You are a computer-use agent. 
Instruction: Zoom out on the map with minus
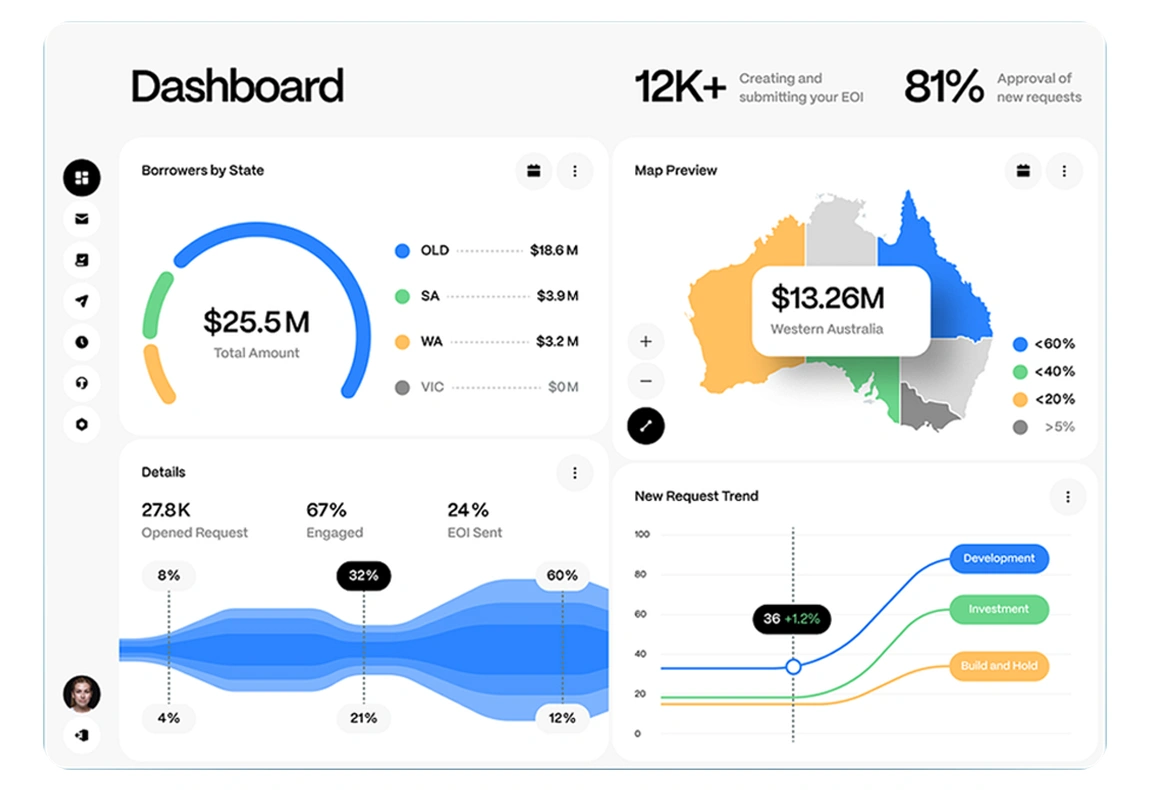[646, 381]
